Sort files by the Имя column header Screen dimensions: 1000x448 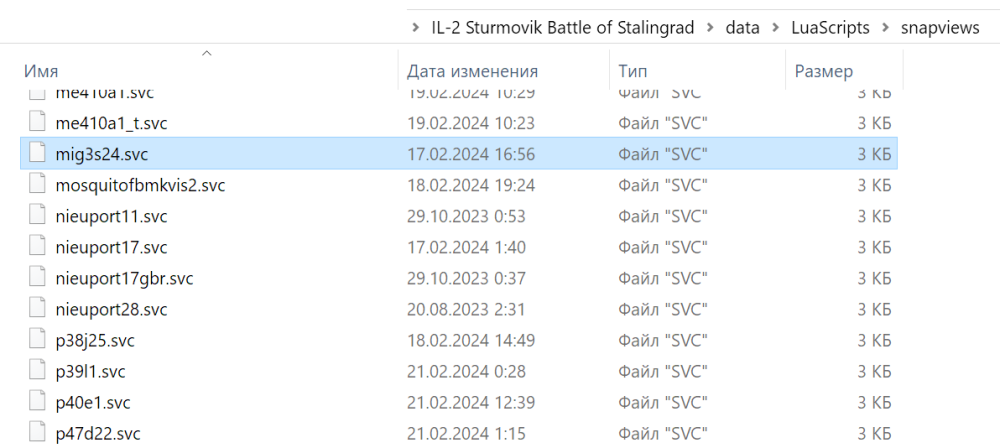[x=41, y=71]
